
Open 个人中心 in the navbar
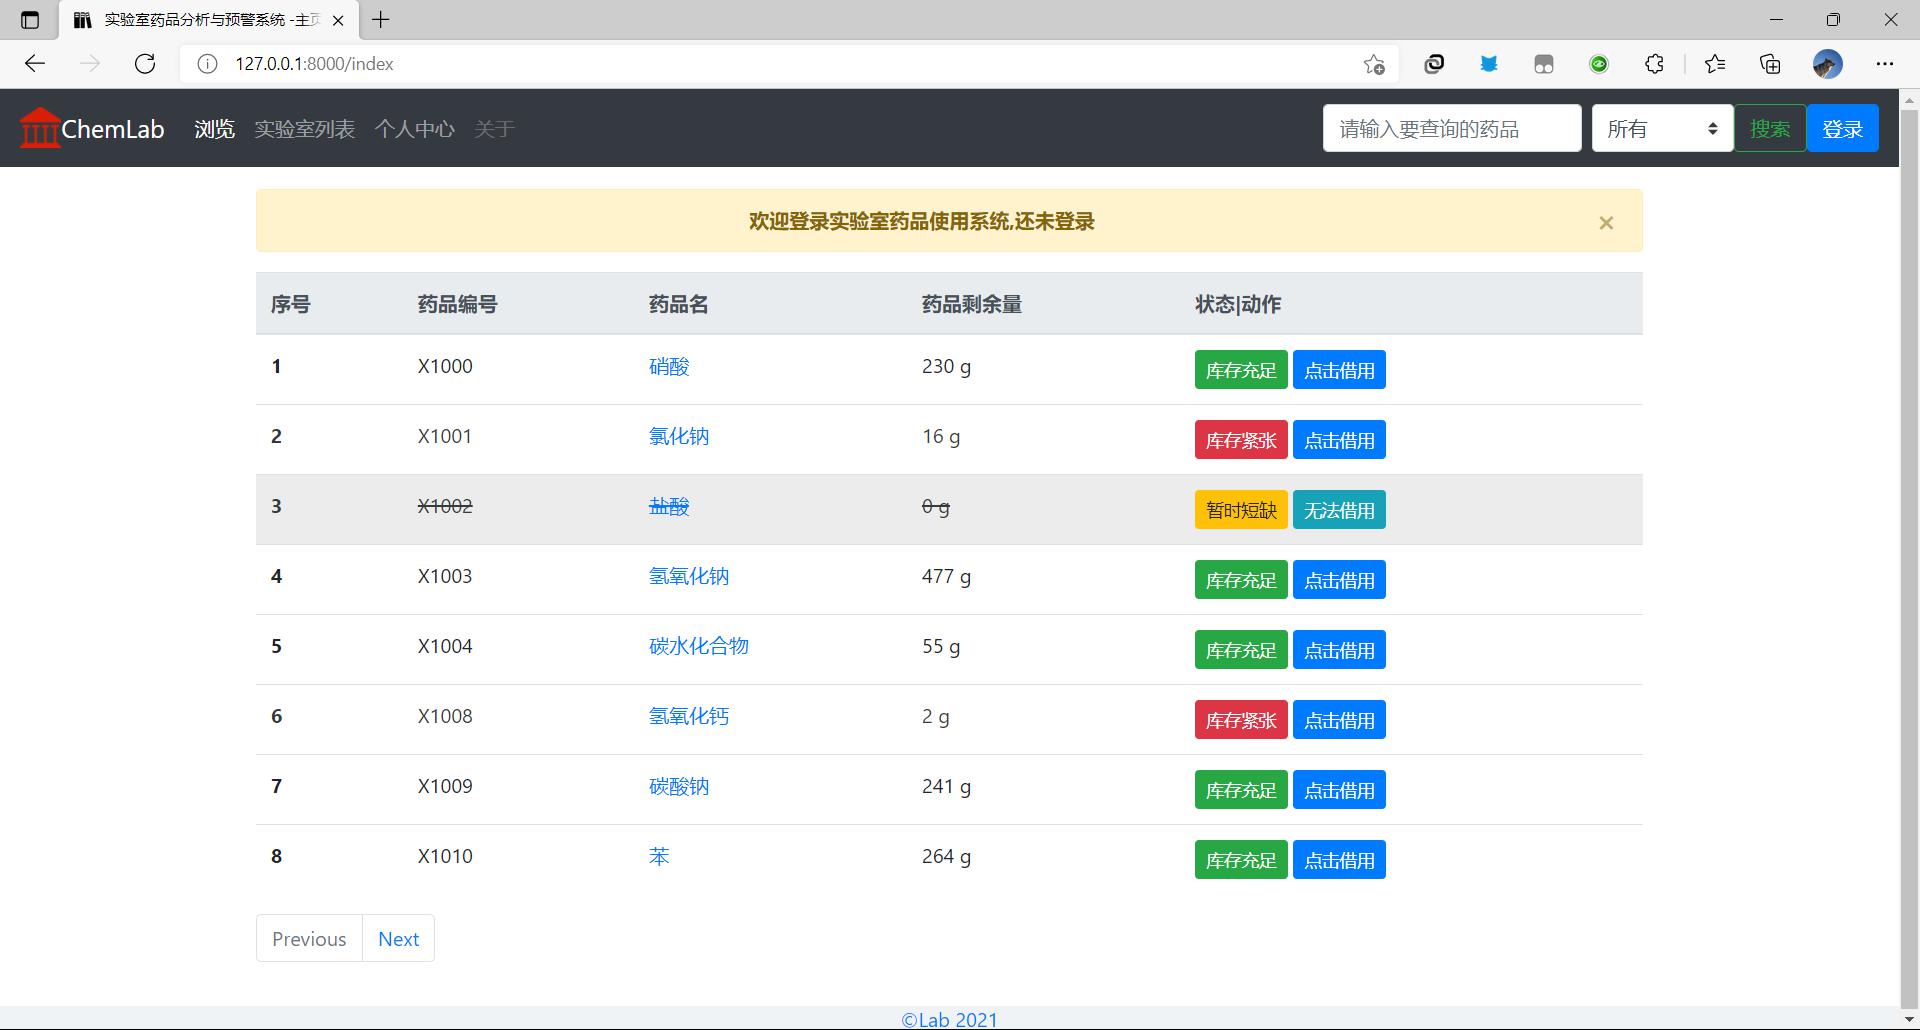414,129
